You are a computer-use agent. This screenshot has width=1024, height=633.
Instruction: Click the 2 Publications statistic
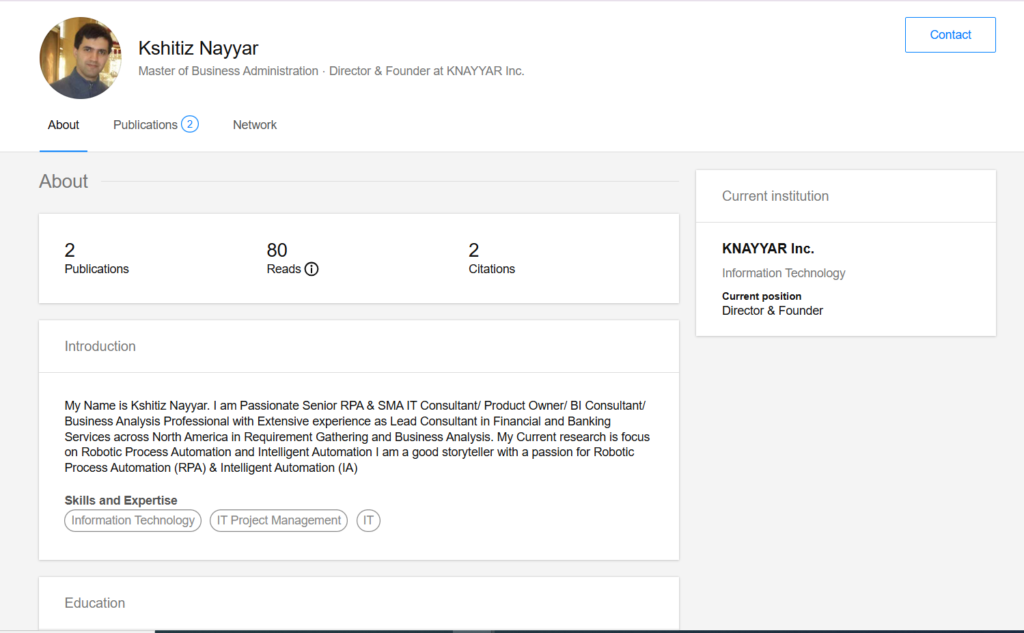tap(96, 258)
